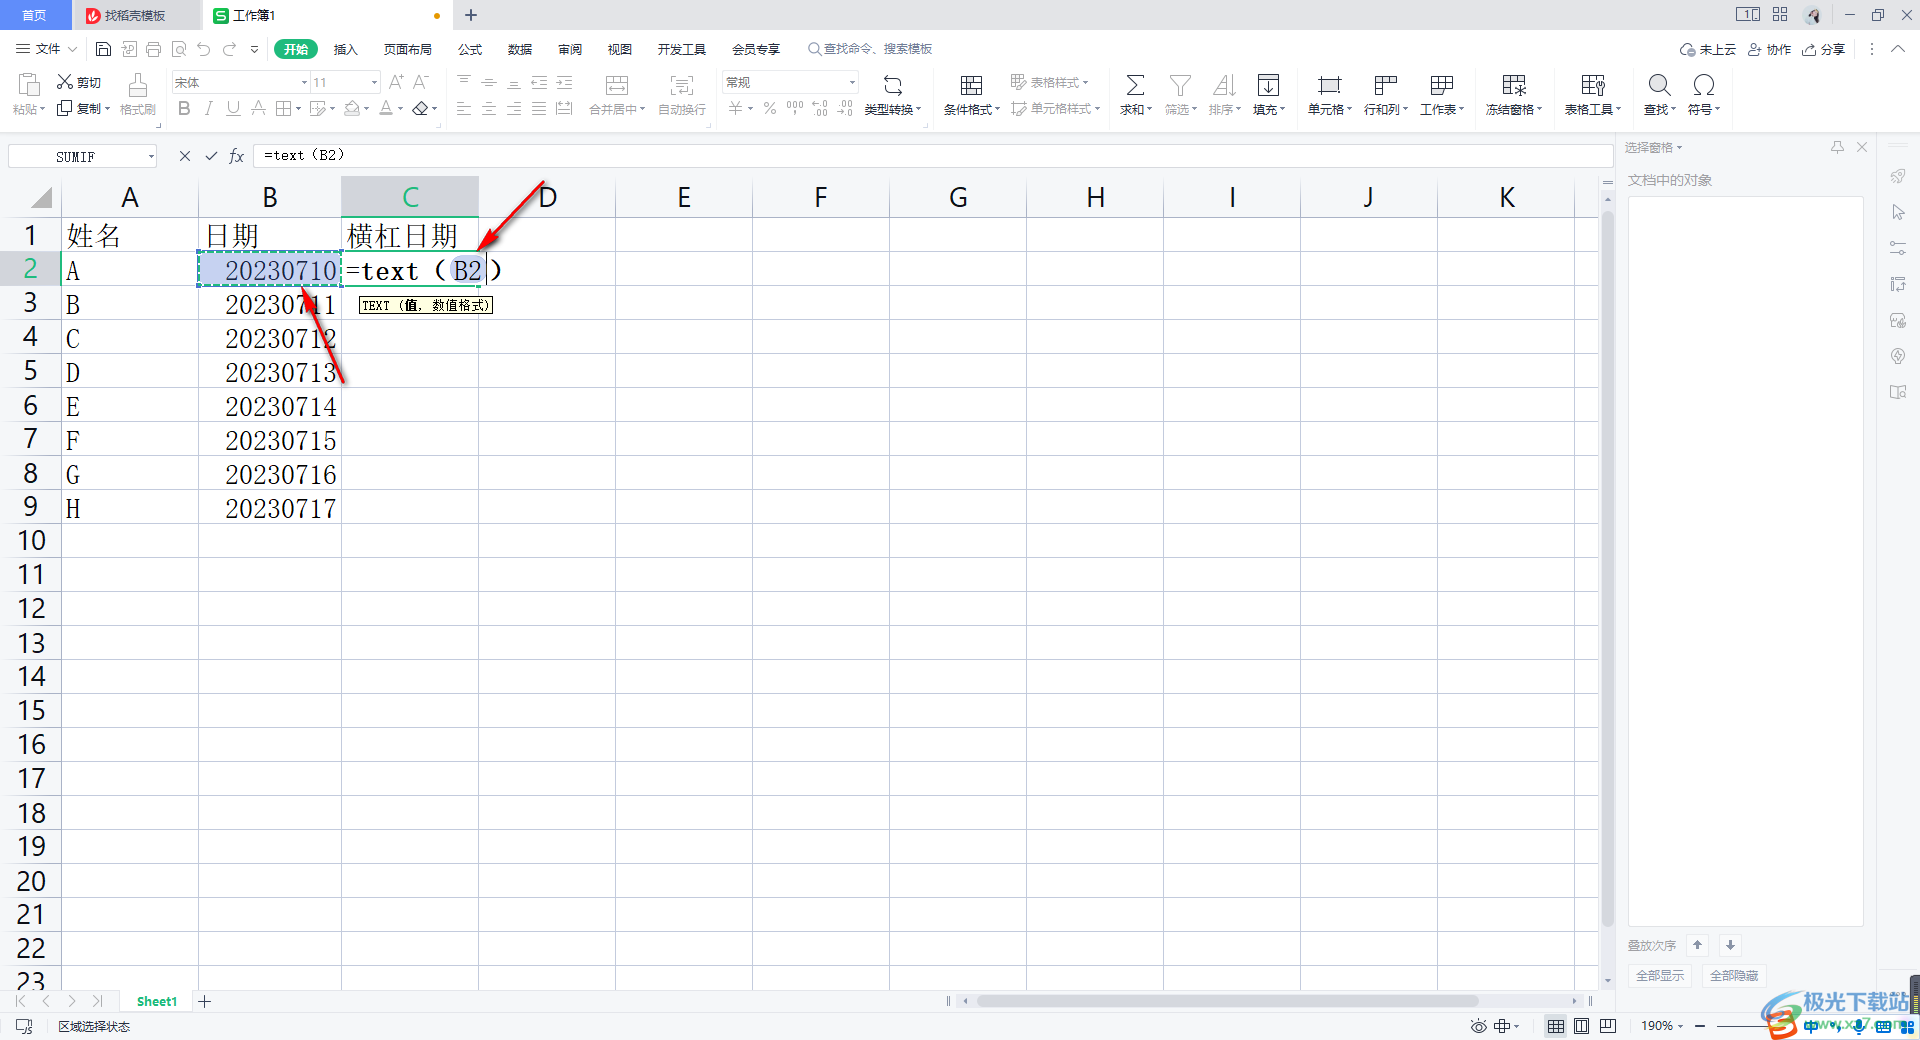This screenshot has width=1920, height=1040.
Task: Cancel formula entry with the X icon
Action: click(185, 156)
